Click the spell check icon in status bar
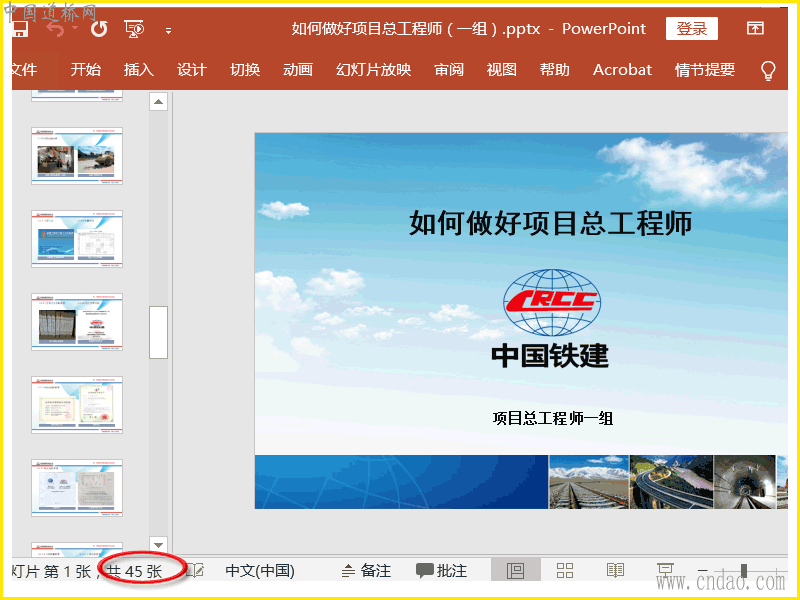800x600 pixels. 196,570
